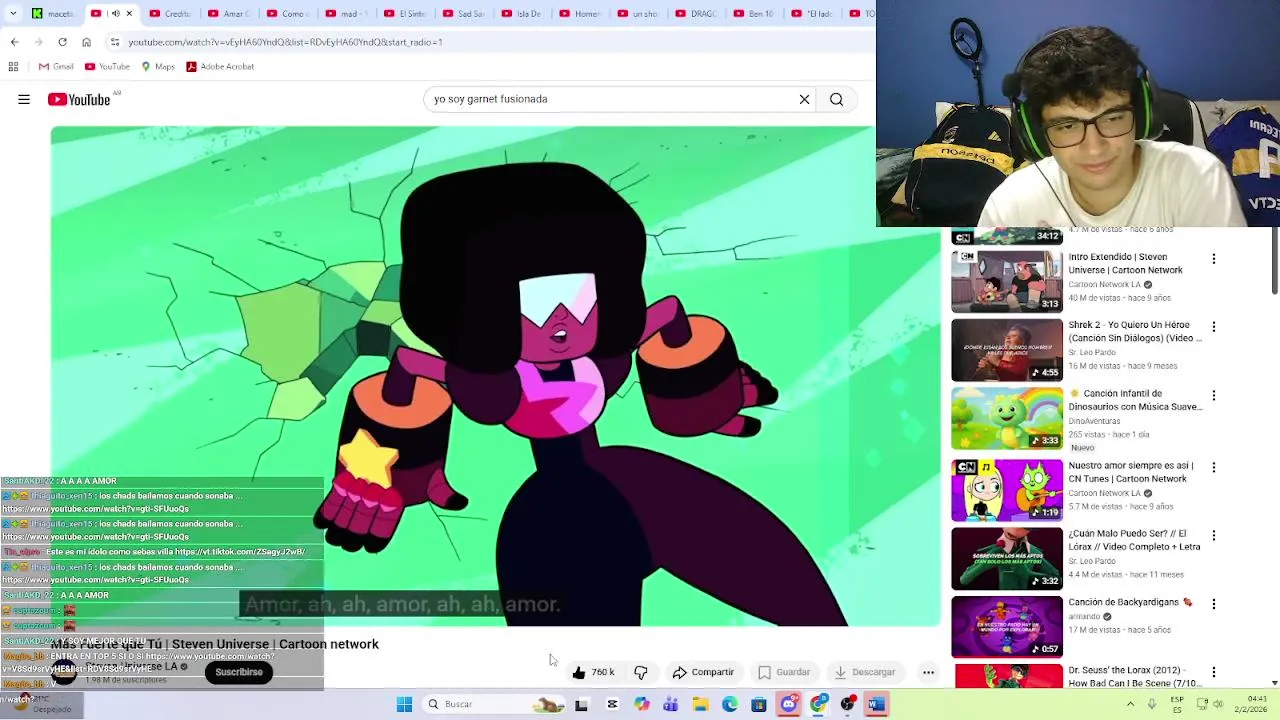Go back in browser history
The height and width of the screenshot is (720, 1280).
click(x=15, y=42)
